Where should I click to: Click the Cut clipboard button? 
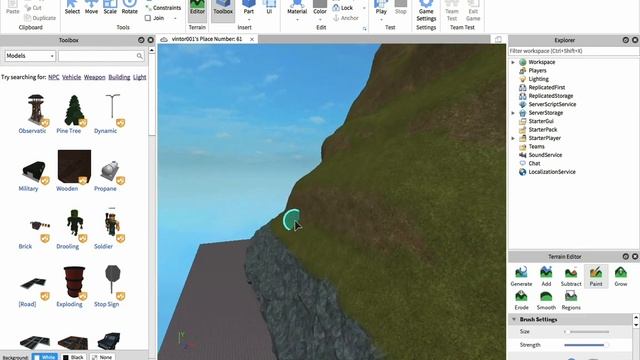33,8
